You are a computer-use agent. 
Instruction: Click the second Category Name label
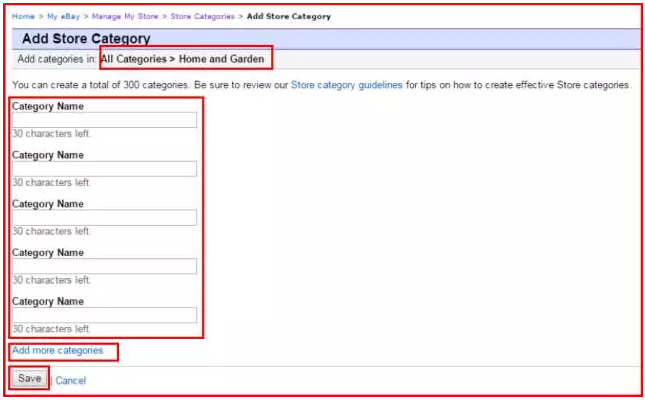click(x=47, y=155)
